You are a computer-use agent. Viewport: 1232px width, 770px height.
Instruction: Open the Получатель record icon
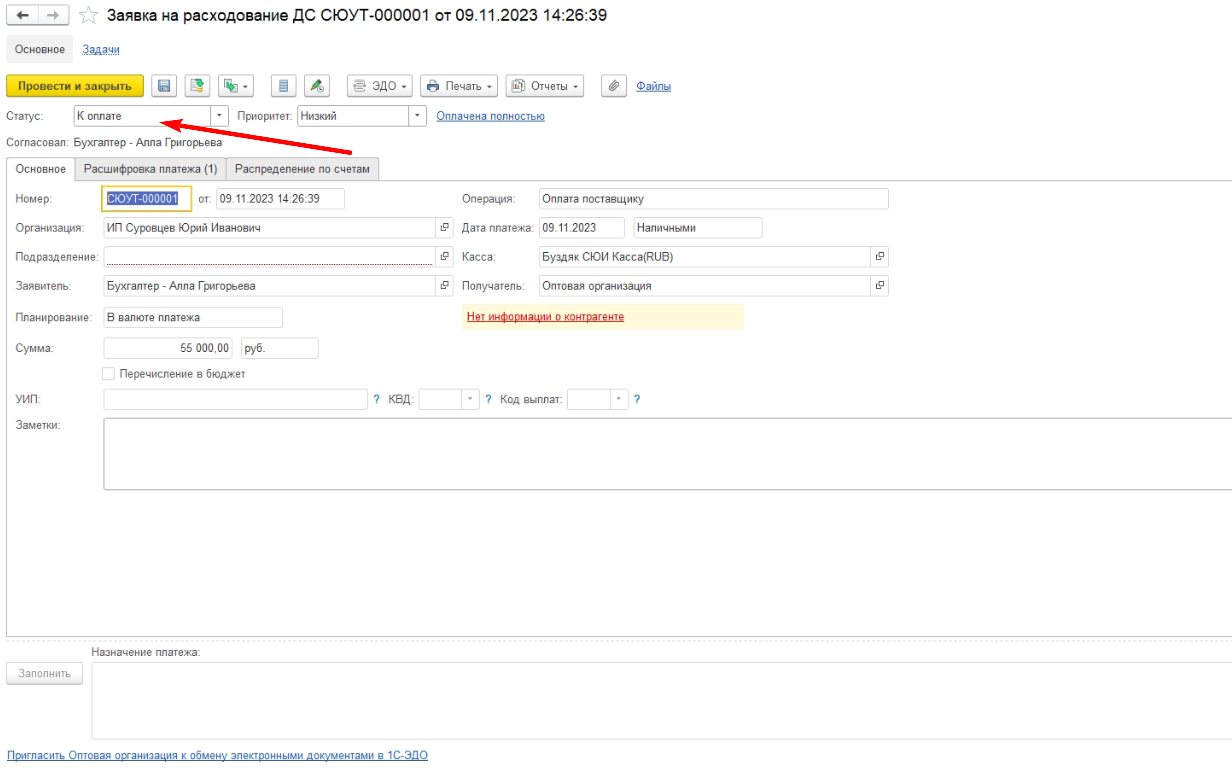coord(880,286)
